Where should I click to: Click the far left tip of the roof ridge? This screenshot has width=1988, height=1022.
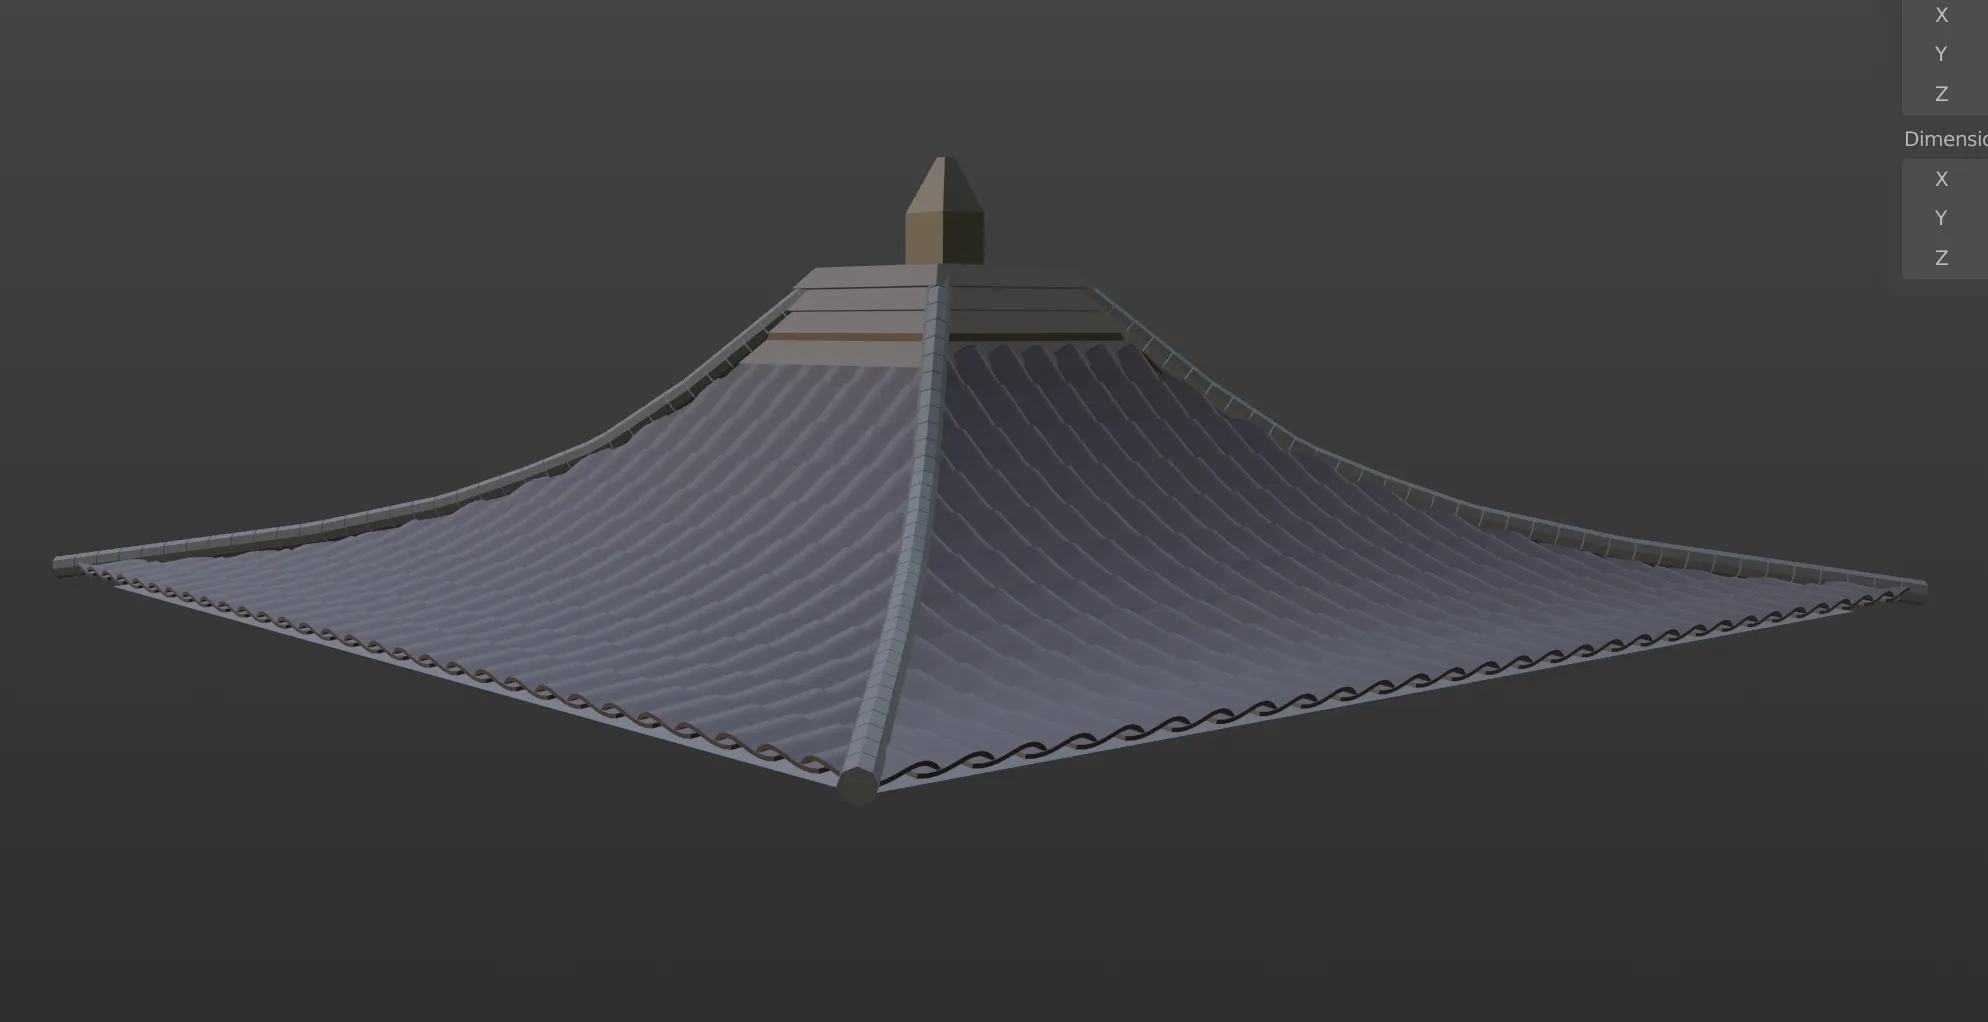point(64,566)
